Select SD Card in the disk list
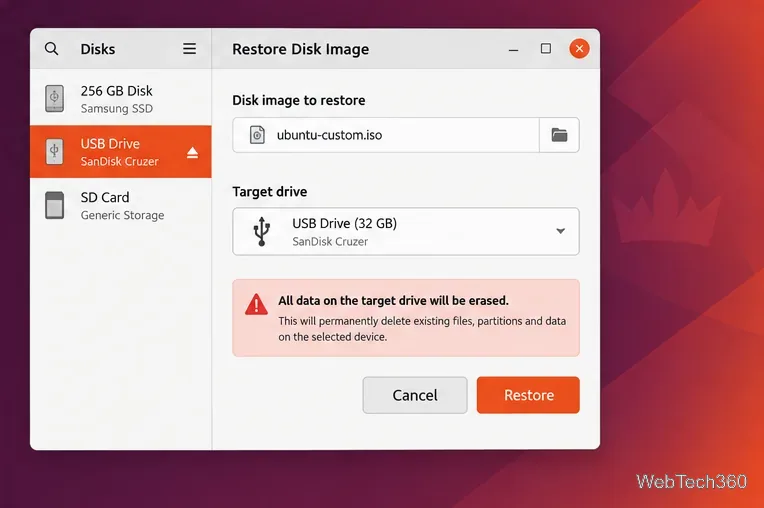 pos(121,205)
